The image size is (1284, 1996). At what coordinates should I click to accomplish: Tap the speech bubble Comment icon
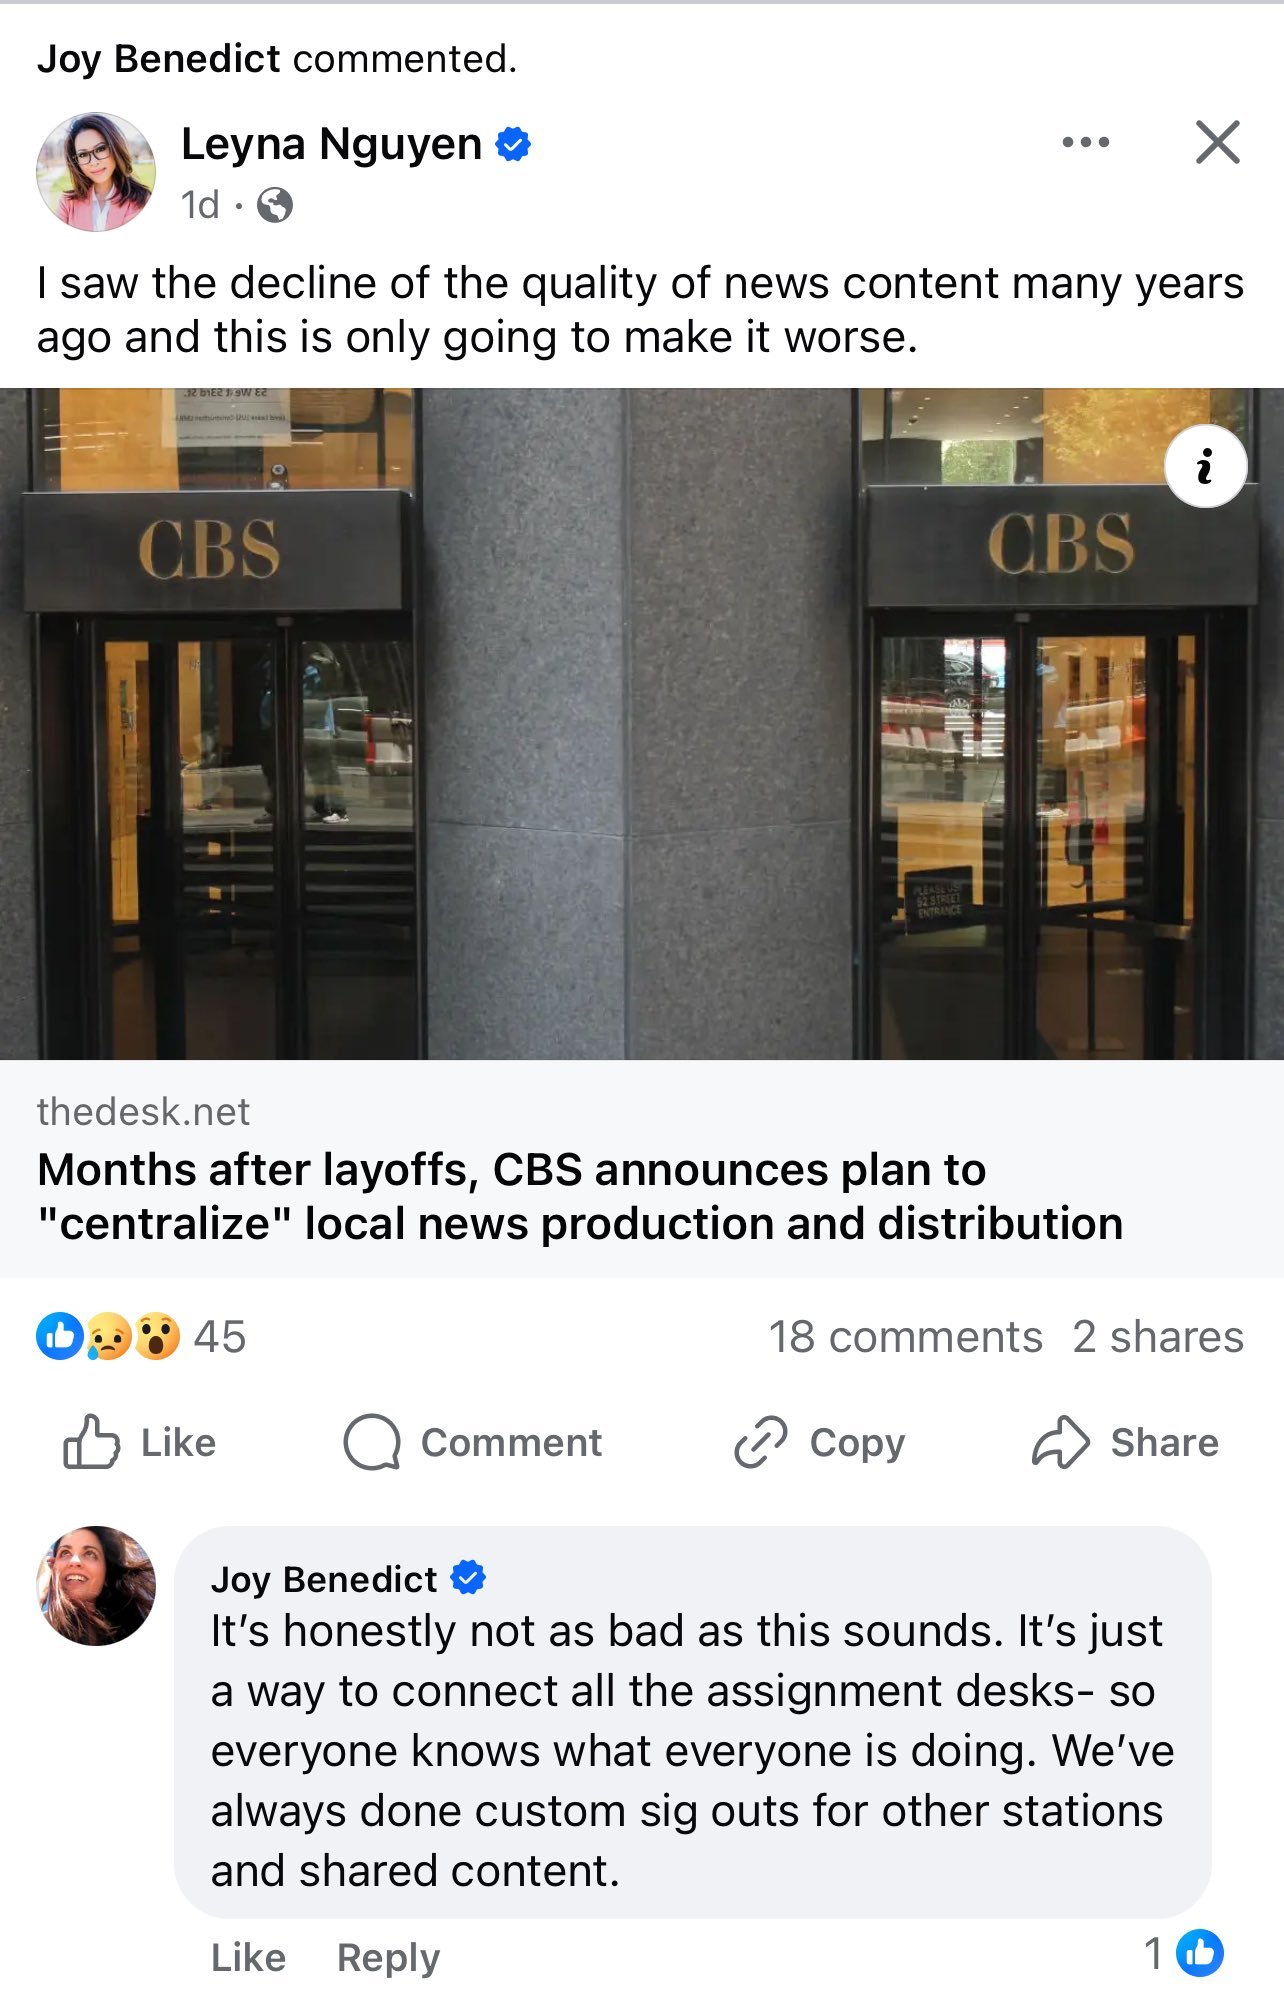point(372,1442)
